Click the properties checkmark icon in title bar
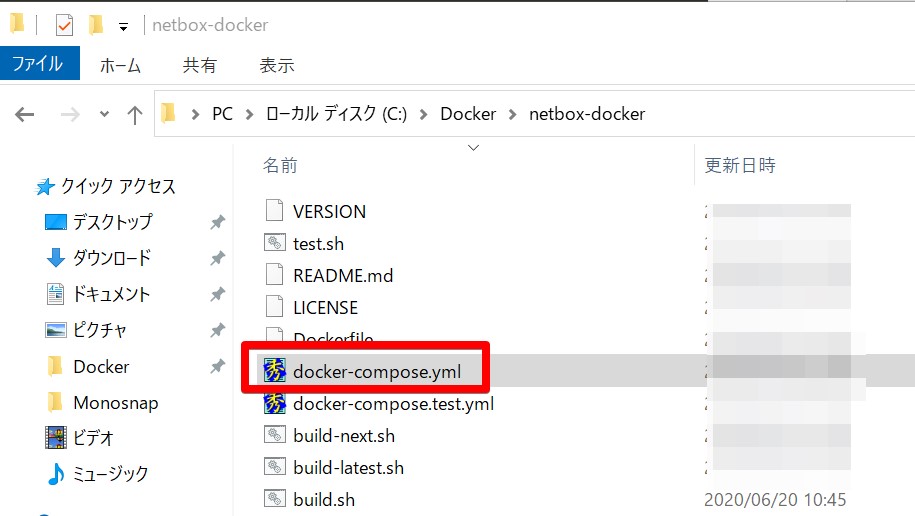Viewport: 915px width, 516px height. [x=64, y=25]
